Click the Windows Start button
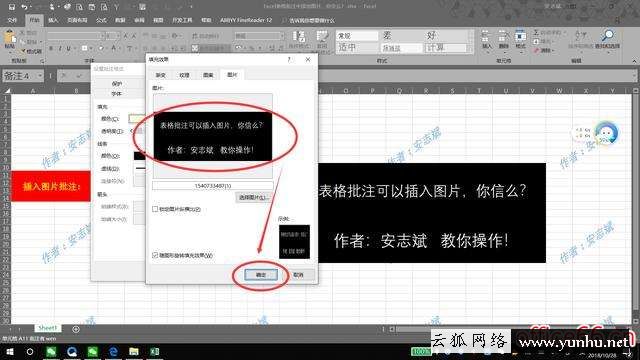The image size is (640, 360). 10,351
